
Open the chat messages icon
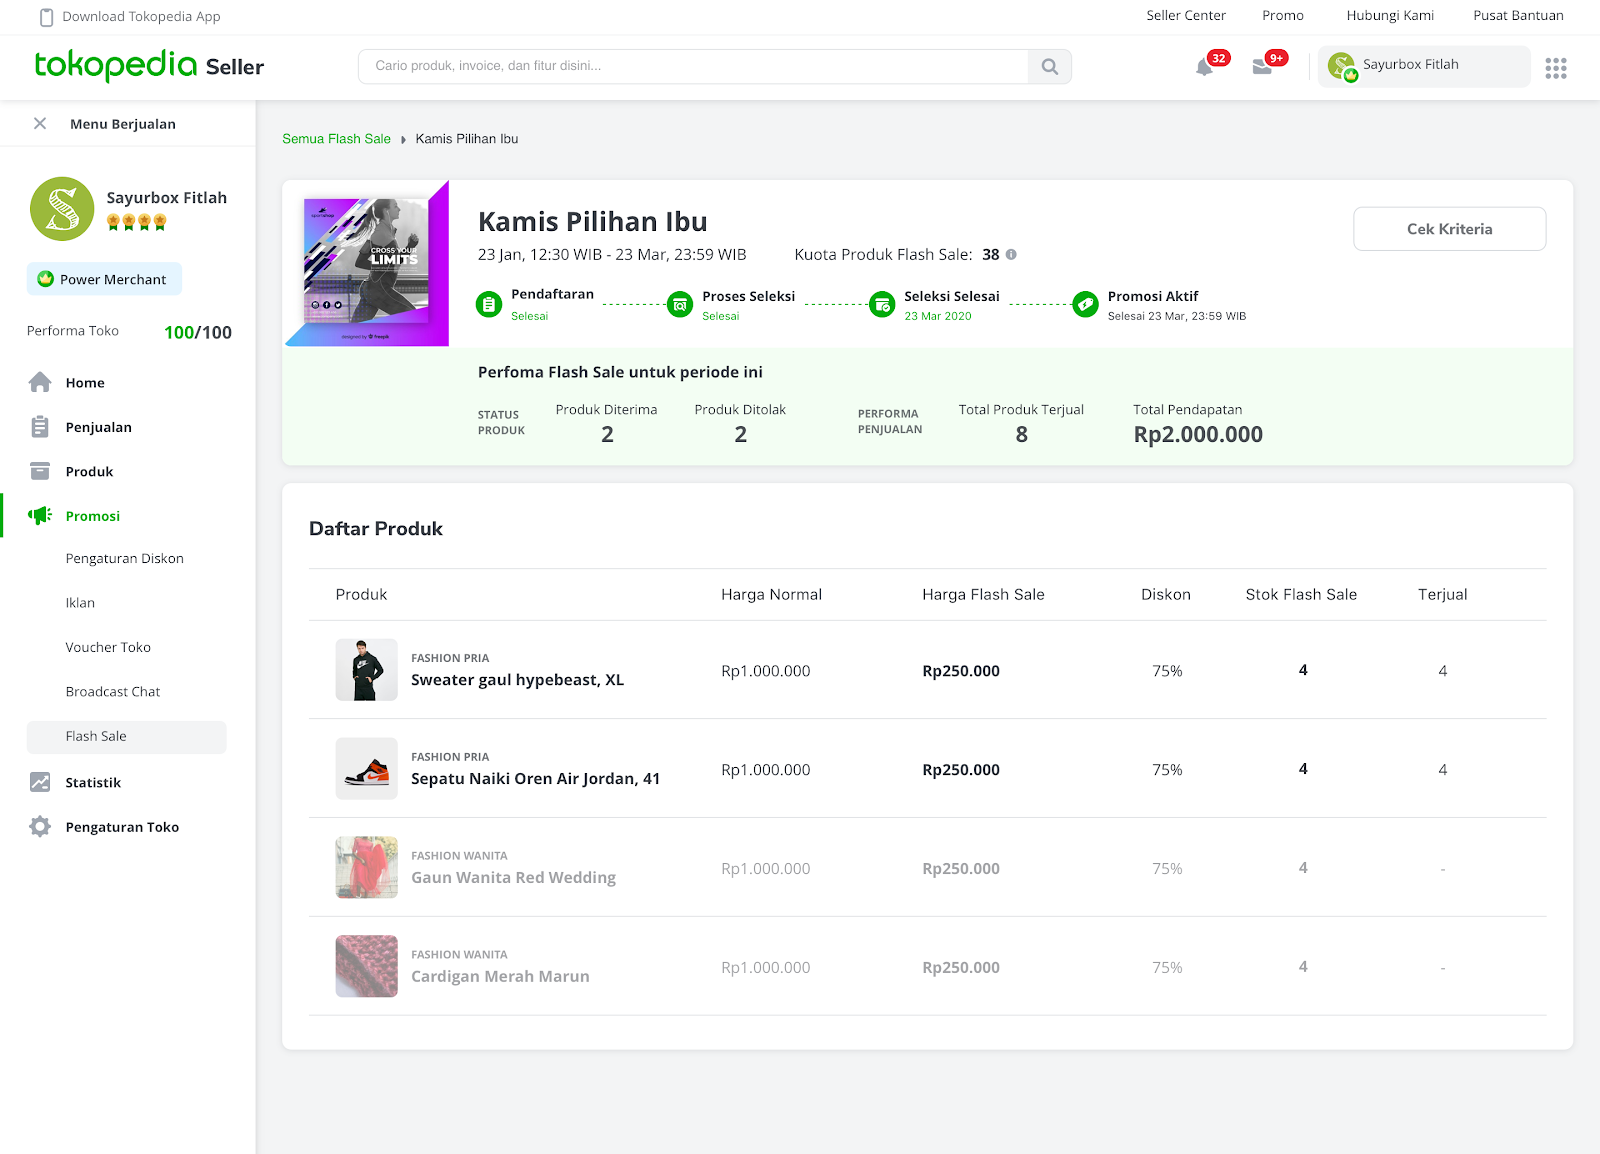(1263, 65)
